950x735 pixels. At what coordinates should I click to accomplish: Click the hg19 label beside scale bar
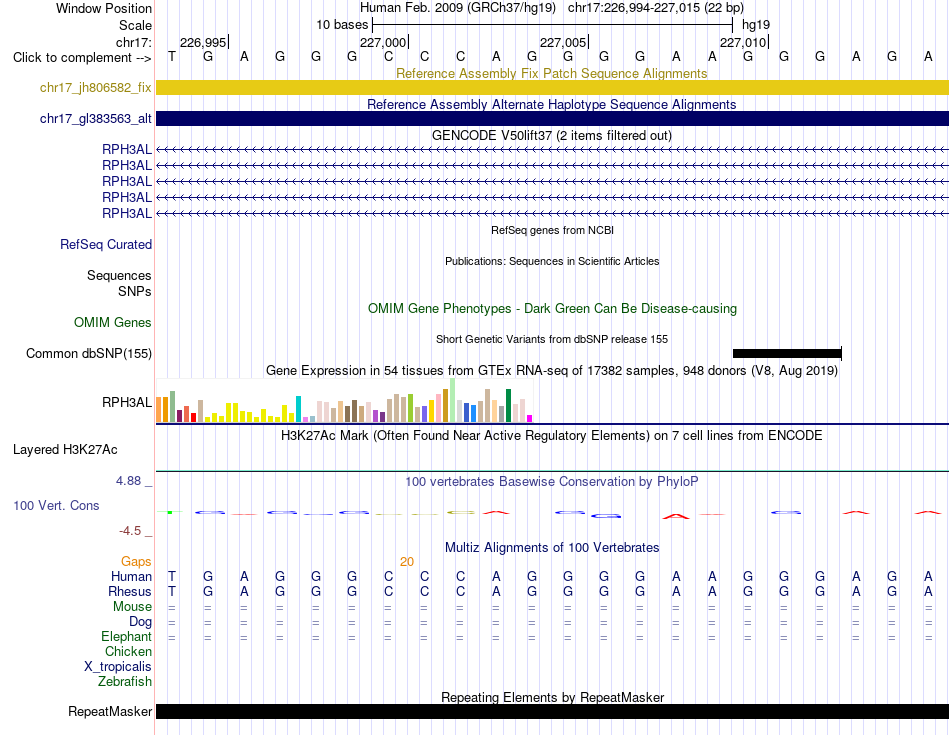tap(756, 25)
